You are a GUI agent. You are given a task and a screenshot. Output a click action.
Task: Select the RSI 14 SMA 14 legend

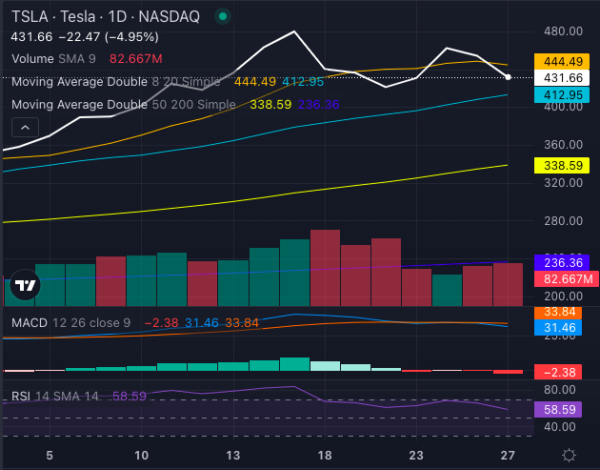point(55,396)
